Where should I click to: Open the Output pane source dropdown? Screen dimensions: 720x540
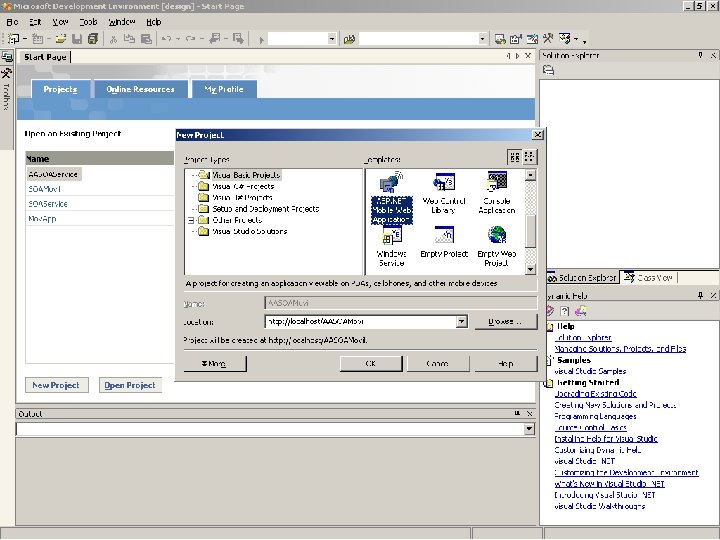click(529, 429)
